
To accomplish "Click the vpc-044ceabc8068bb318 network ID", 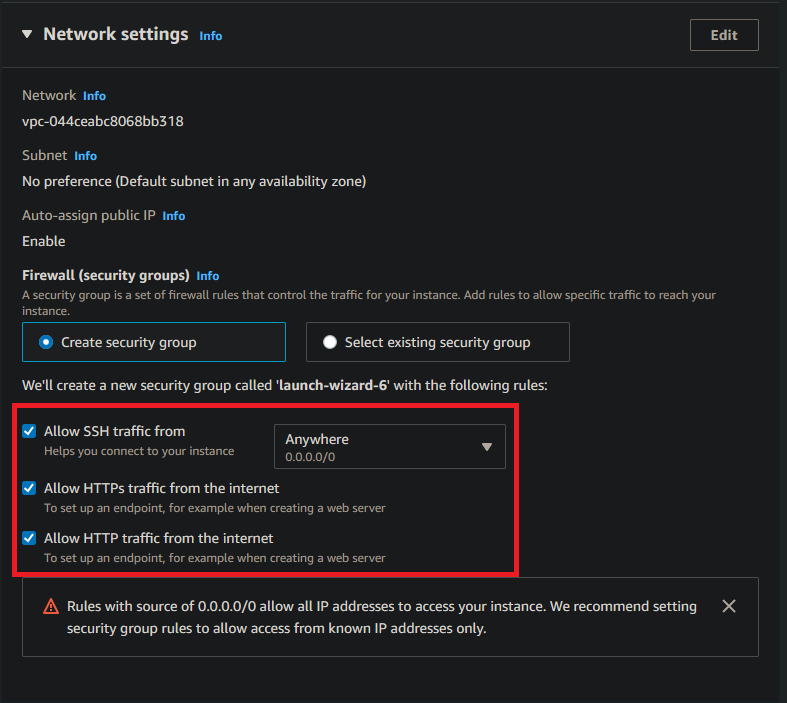I will click(102, 121).
